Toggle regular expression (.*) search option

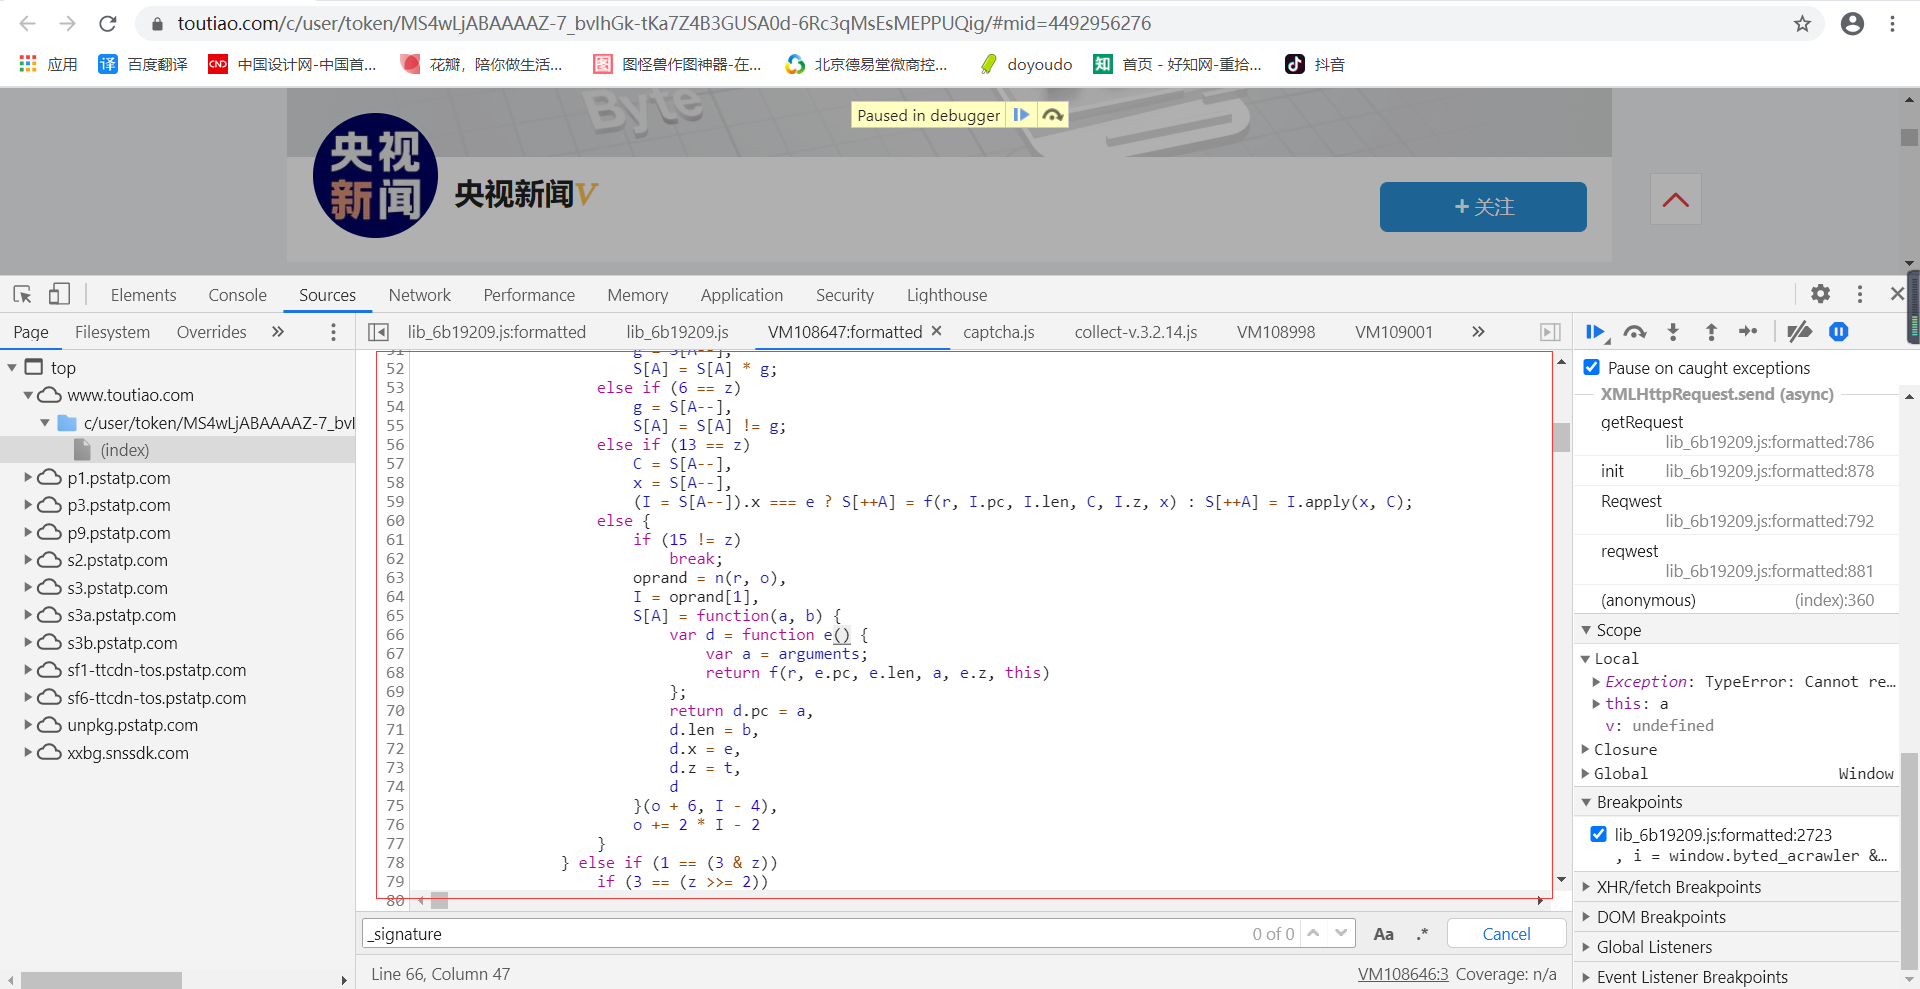click(1422, 934)
